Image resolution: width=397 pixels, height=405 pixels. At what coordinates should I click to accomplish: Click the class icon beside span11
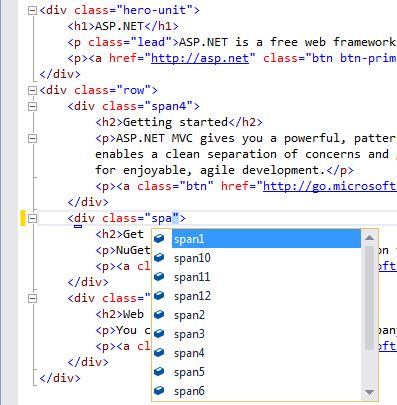point(160,276)
